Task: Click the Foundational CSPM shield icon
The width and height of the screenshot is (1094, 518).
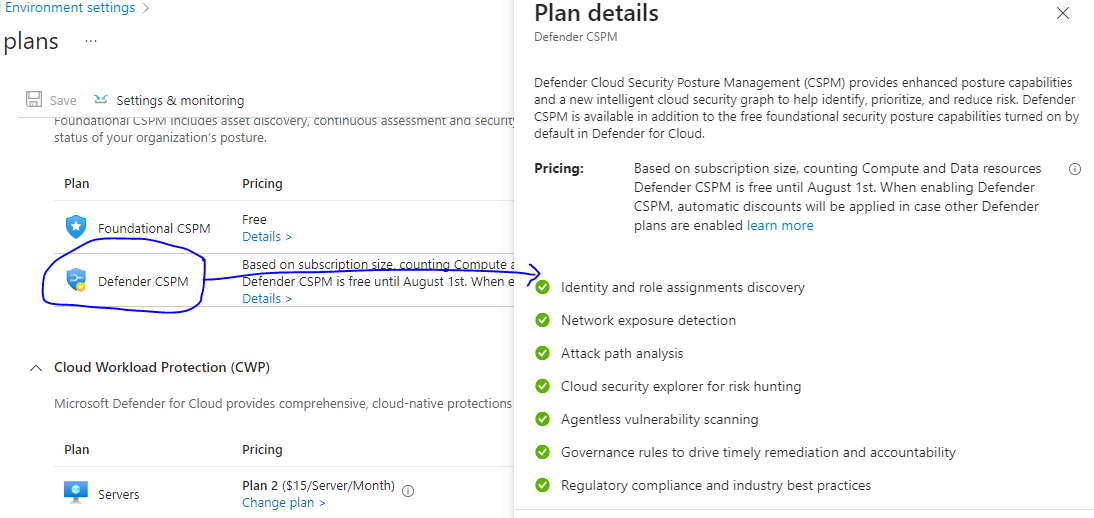Action: pyautogui.click(x=75, y=227)
